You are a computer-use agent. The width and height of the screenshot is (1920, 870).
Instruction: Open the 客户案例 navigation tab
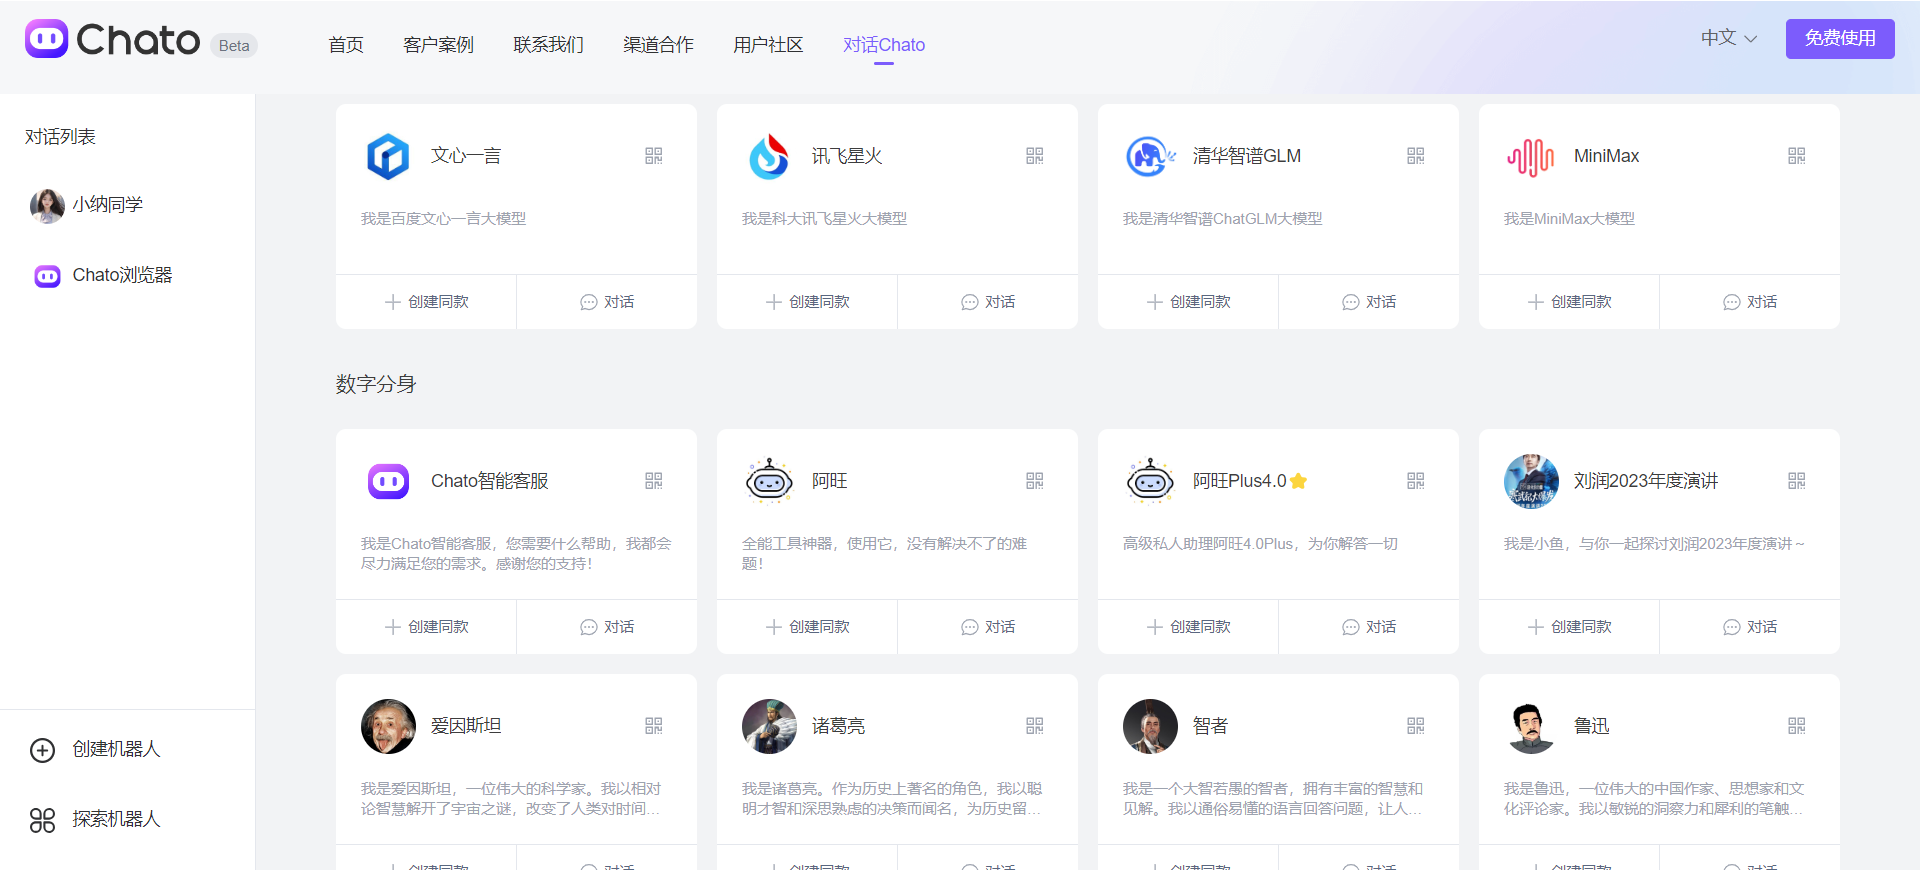[x=438, y=45]
